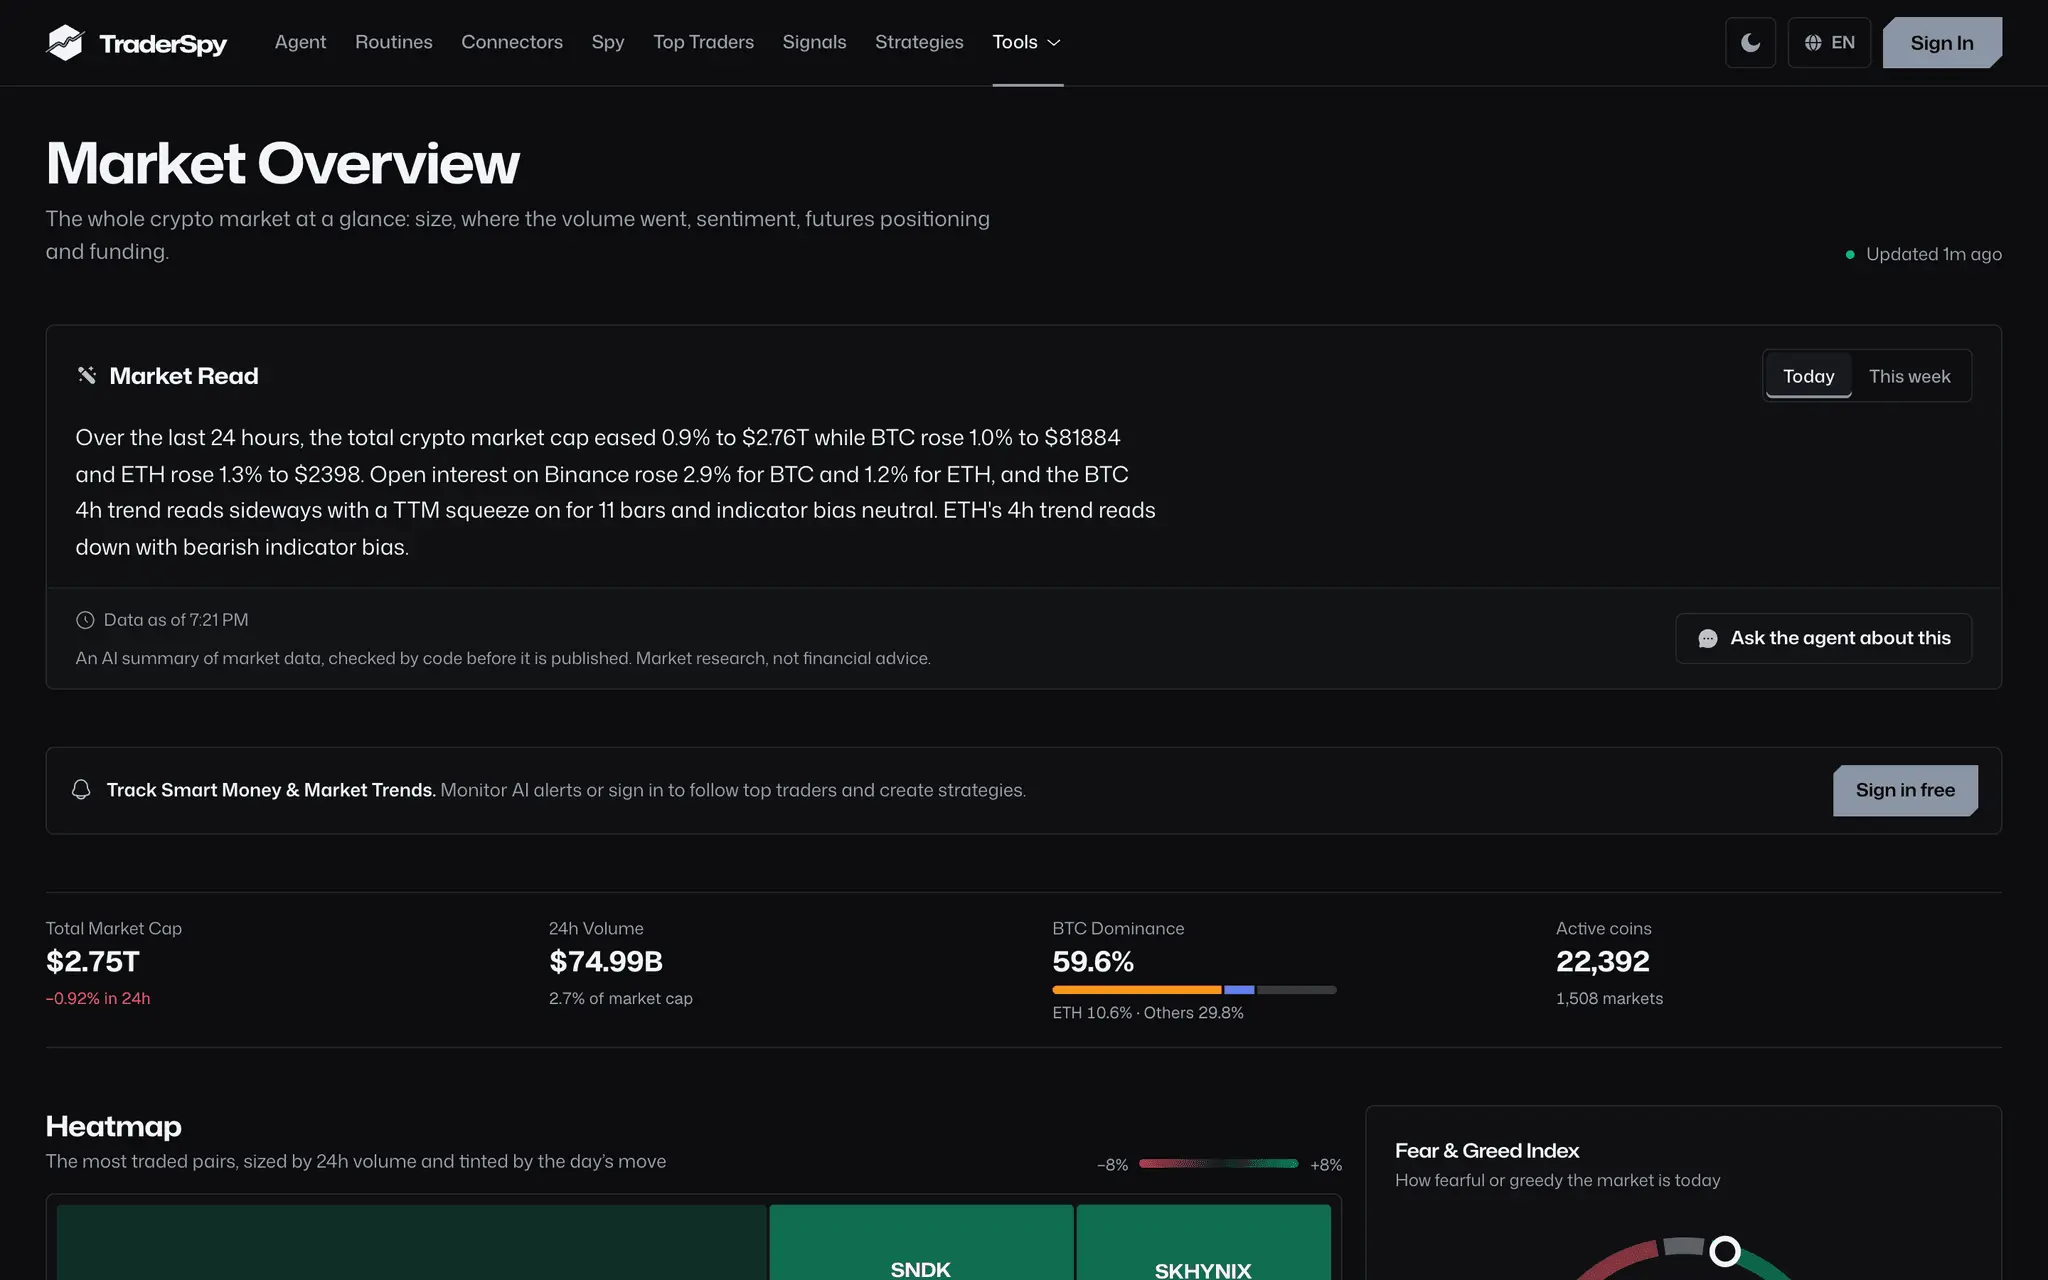
Task: Click the heatmap color scale legend
Action: (x=1218, y=1164)
